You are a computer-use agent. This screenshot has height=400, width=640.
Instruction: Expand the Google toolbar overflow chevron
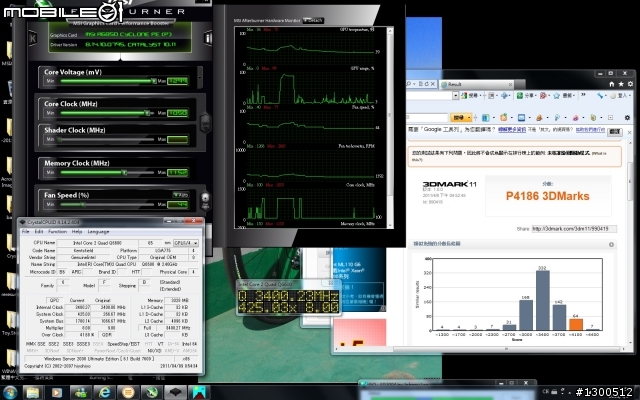coord(584,96)
